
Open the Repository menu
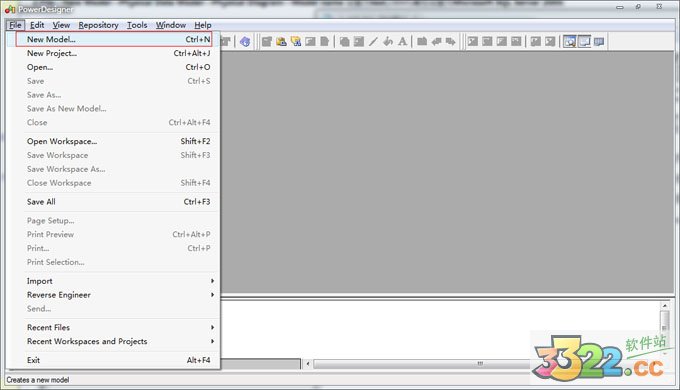click(98, 25)
